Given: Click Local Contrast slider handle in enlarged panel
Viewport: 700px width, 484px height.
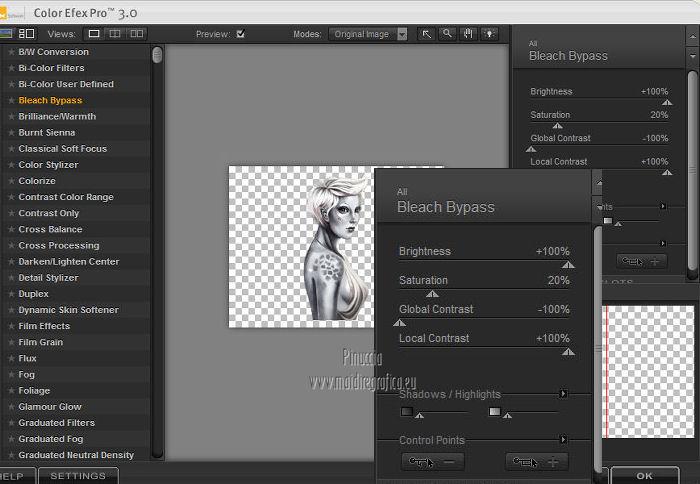Looking at the screenshot, I should tap(568, 352).
